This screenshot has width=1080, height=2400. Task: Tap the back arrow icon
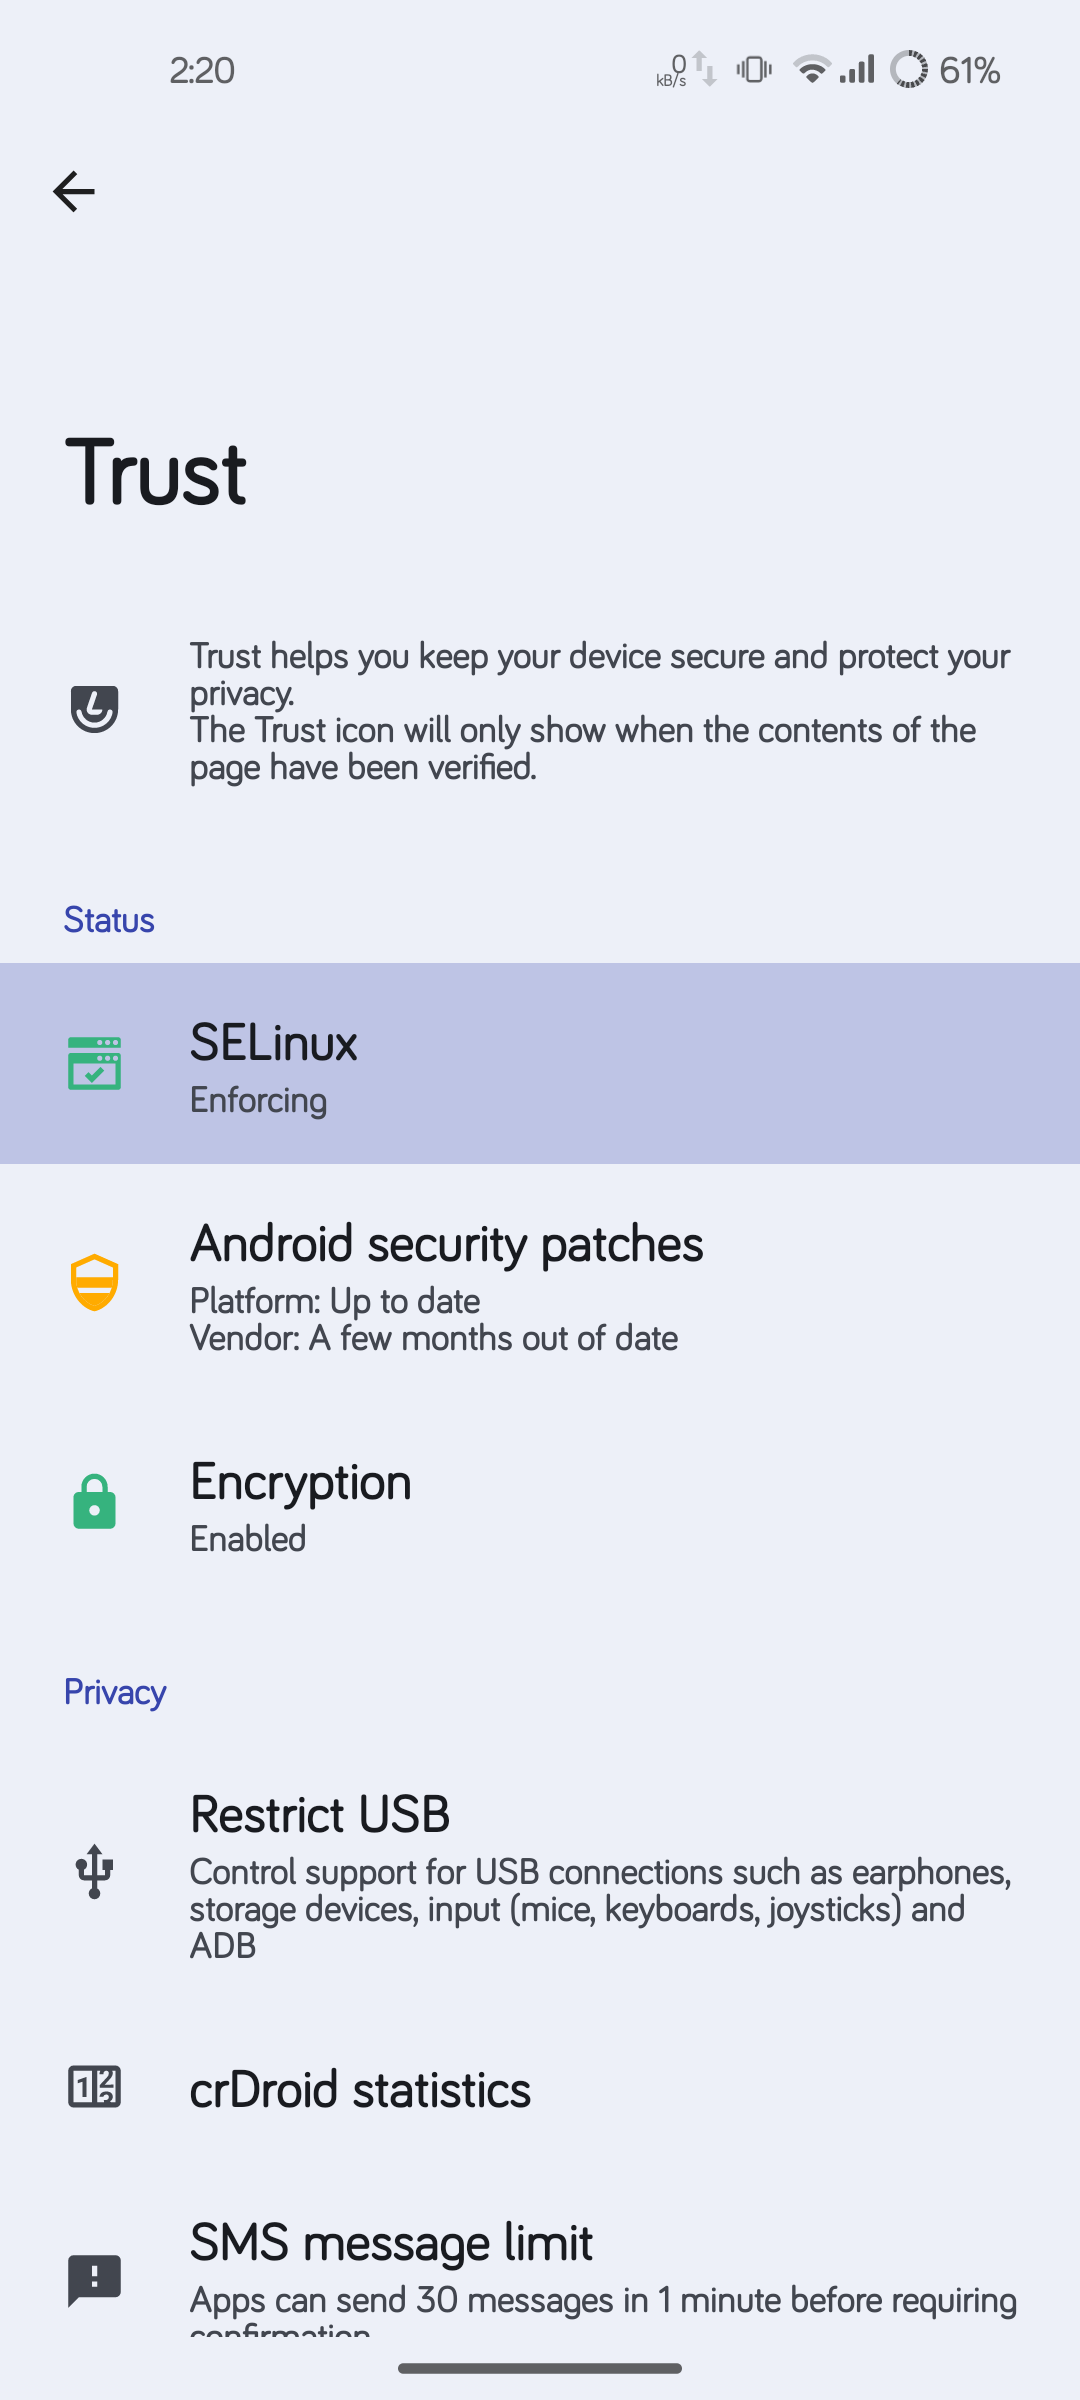[x=73, y=191]
